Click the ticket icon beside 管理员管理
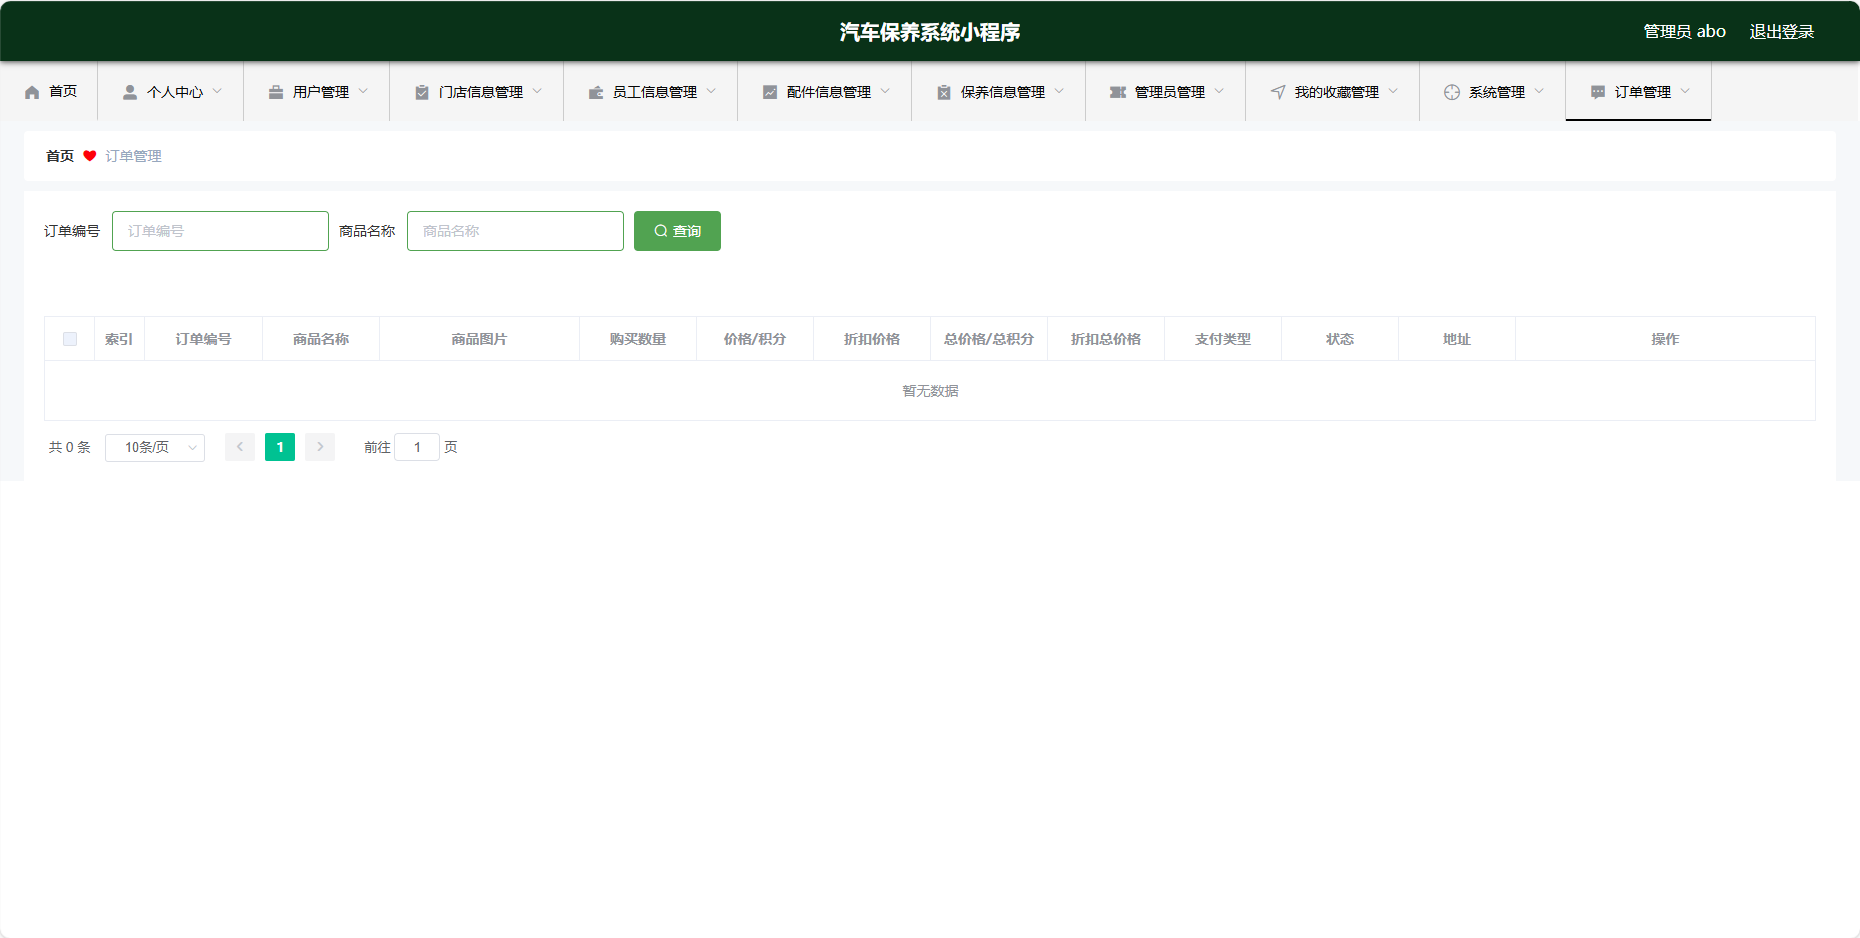The width and height of the screenshot is (1860, 938). 1118,92
